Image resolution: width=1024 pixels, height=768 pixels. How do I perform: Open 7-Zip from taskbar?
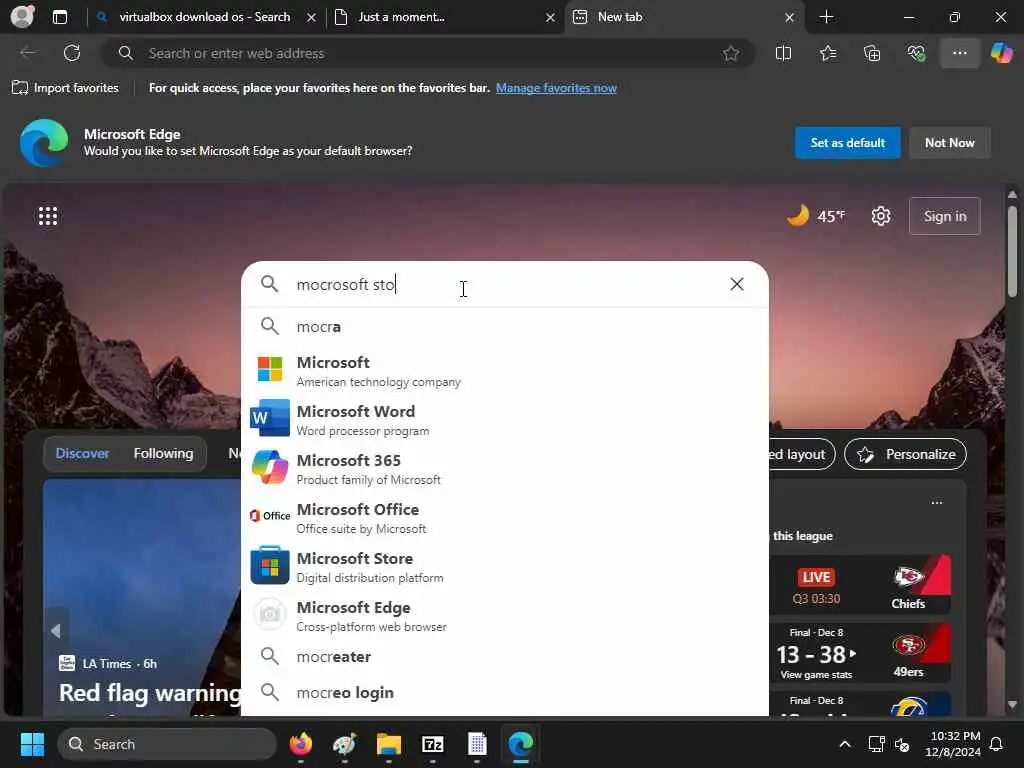click(433, 744)
